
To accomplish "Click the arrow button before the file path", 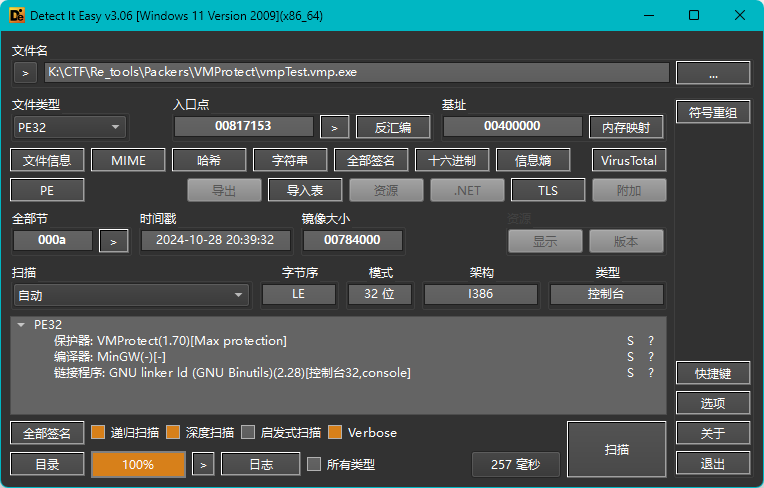I will [x=25, y=74].
